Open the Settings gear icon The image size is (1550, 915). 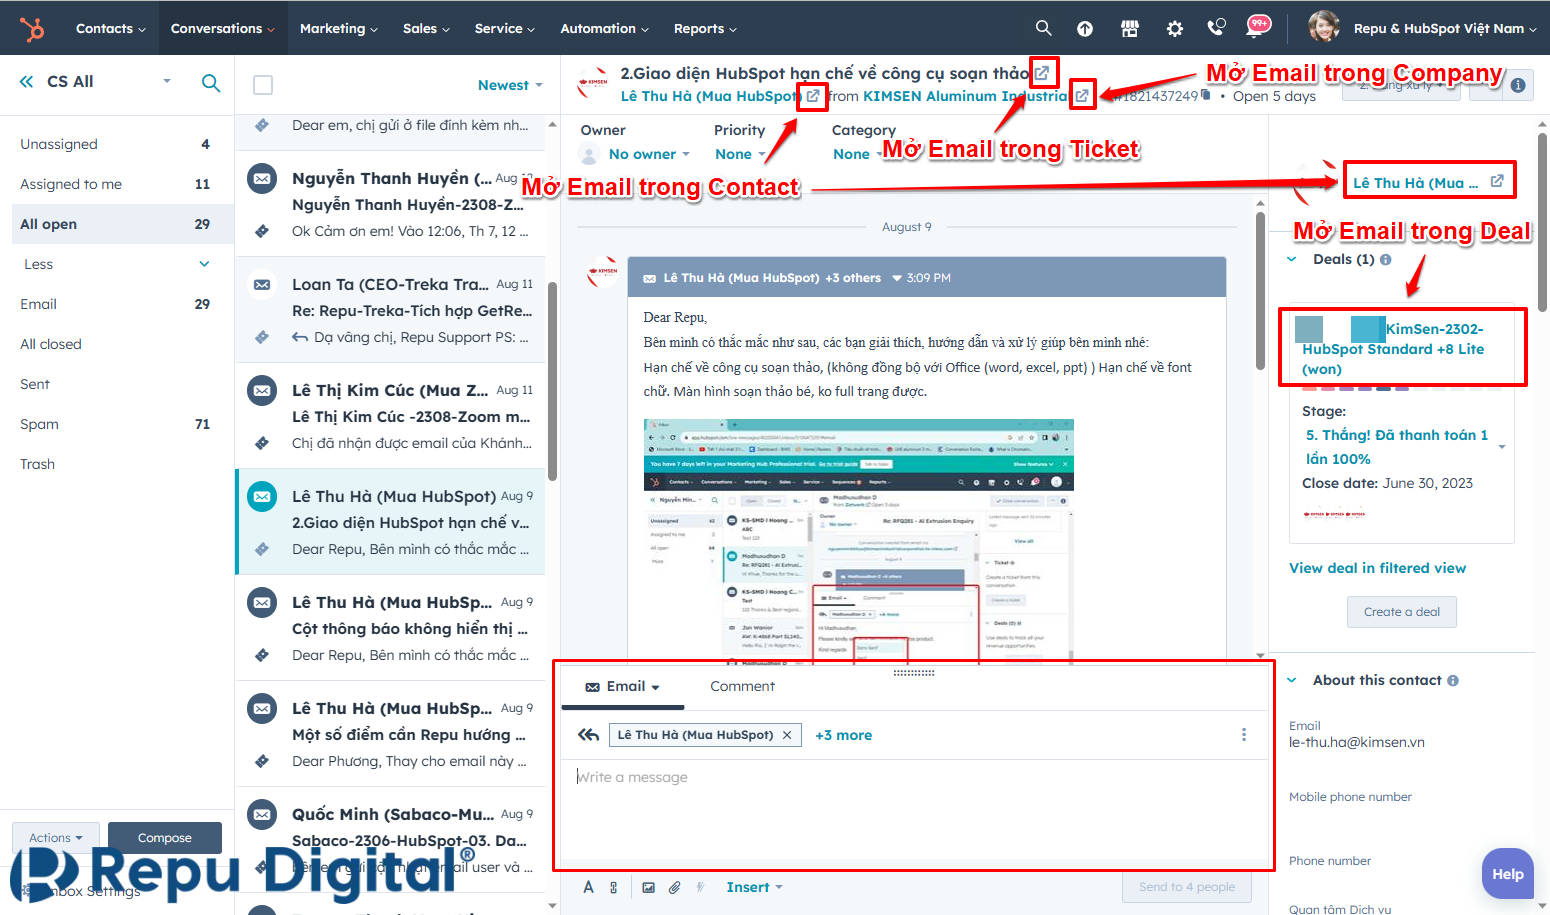1175,29
